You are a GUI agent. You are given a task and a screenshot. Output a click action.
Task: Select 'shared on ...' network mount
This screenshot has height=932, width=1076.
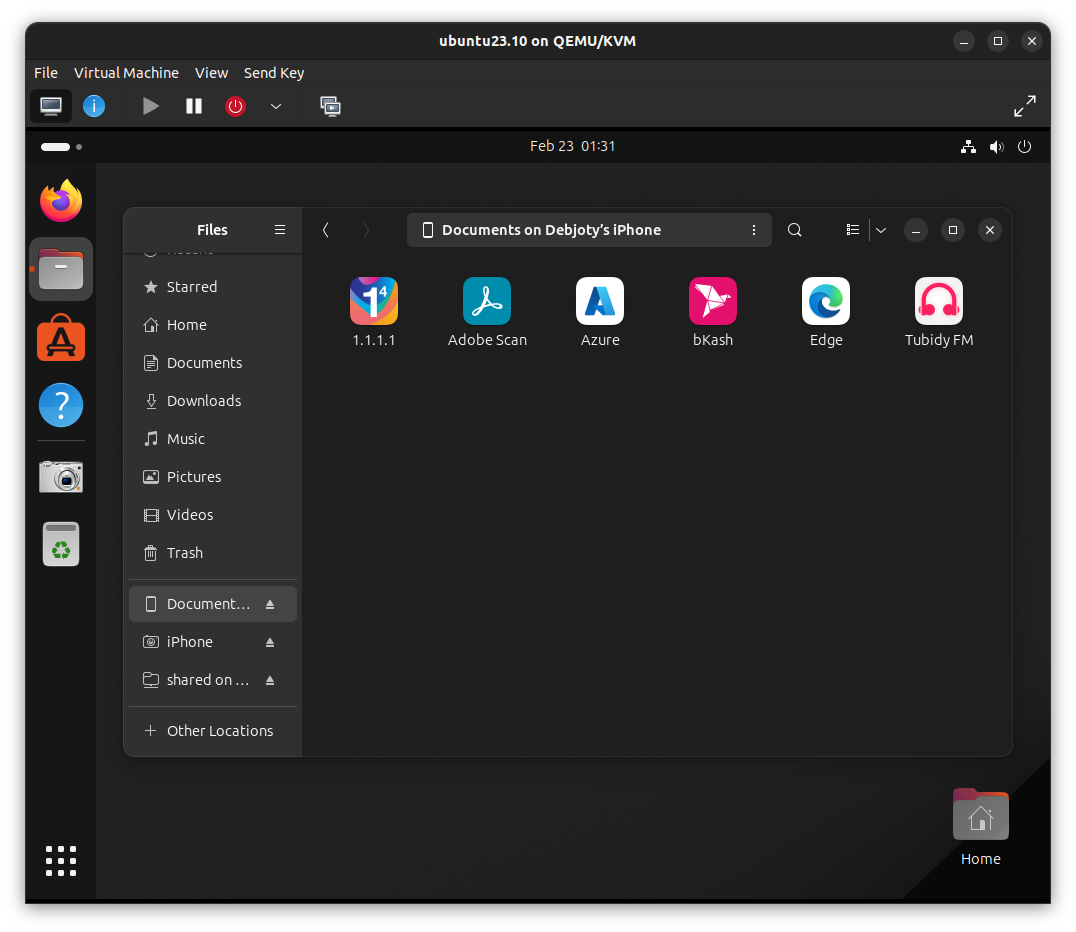click(213, 679)
